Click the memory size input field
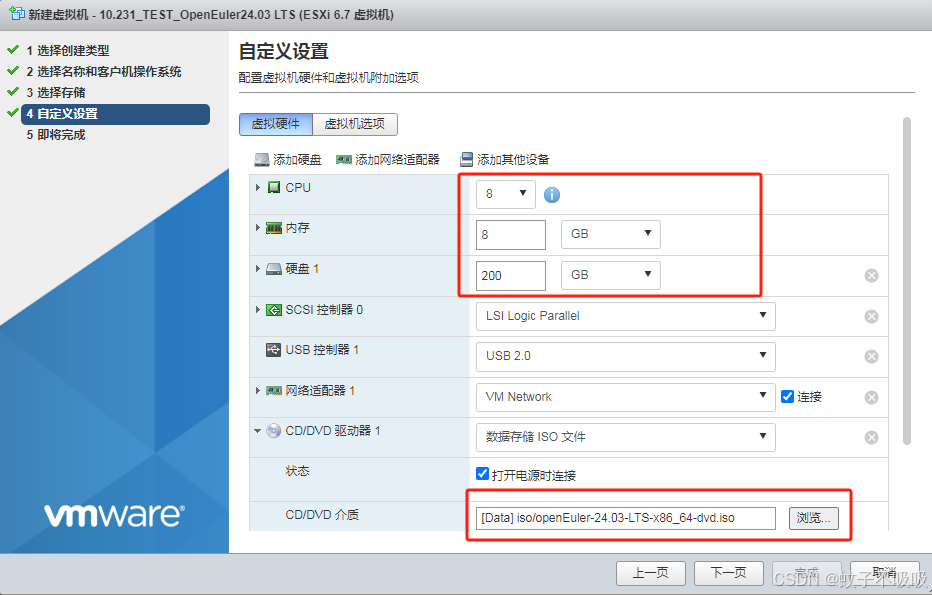 [511, 235]
